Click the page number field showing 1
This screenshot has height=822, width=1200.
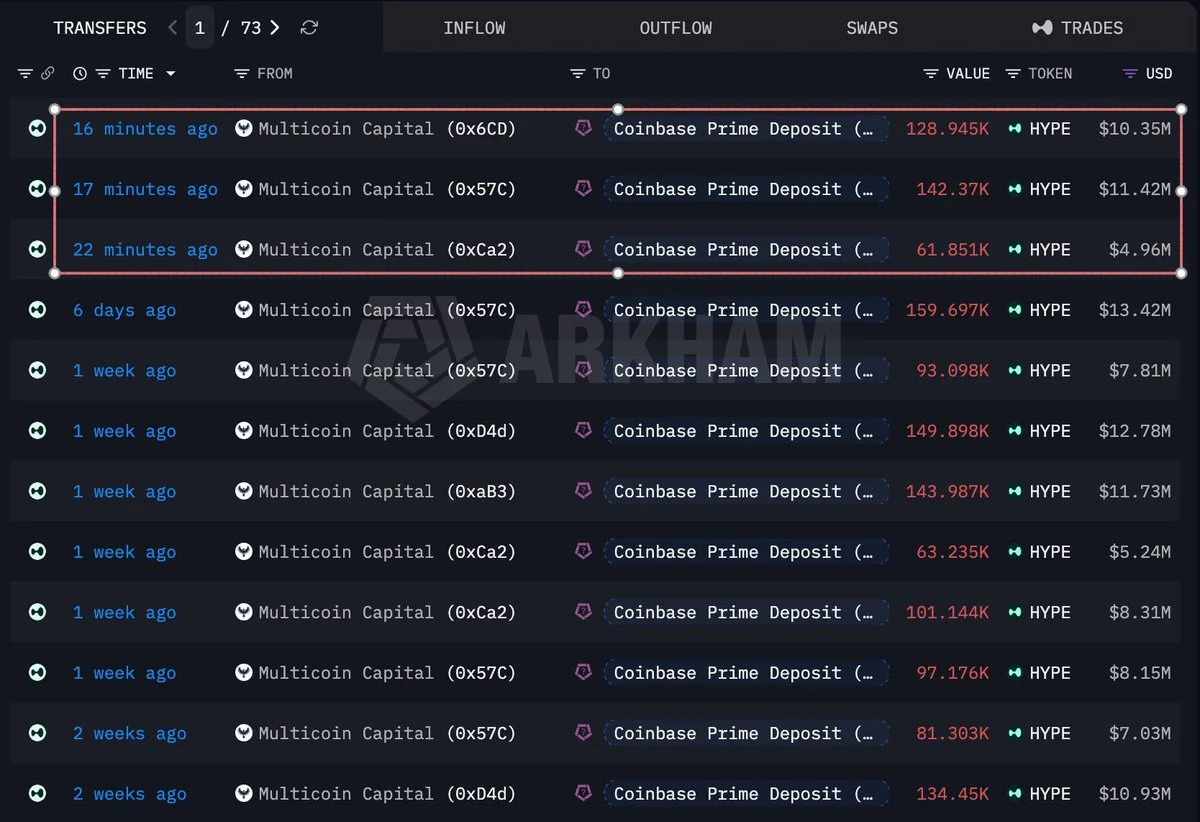coord(200,28)
